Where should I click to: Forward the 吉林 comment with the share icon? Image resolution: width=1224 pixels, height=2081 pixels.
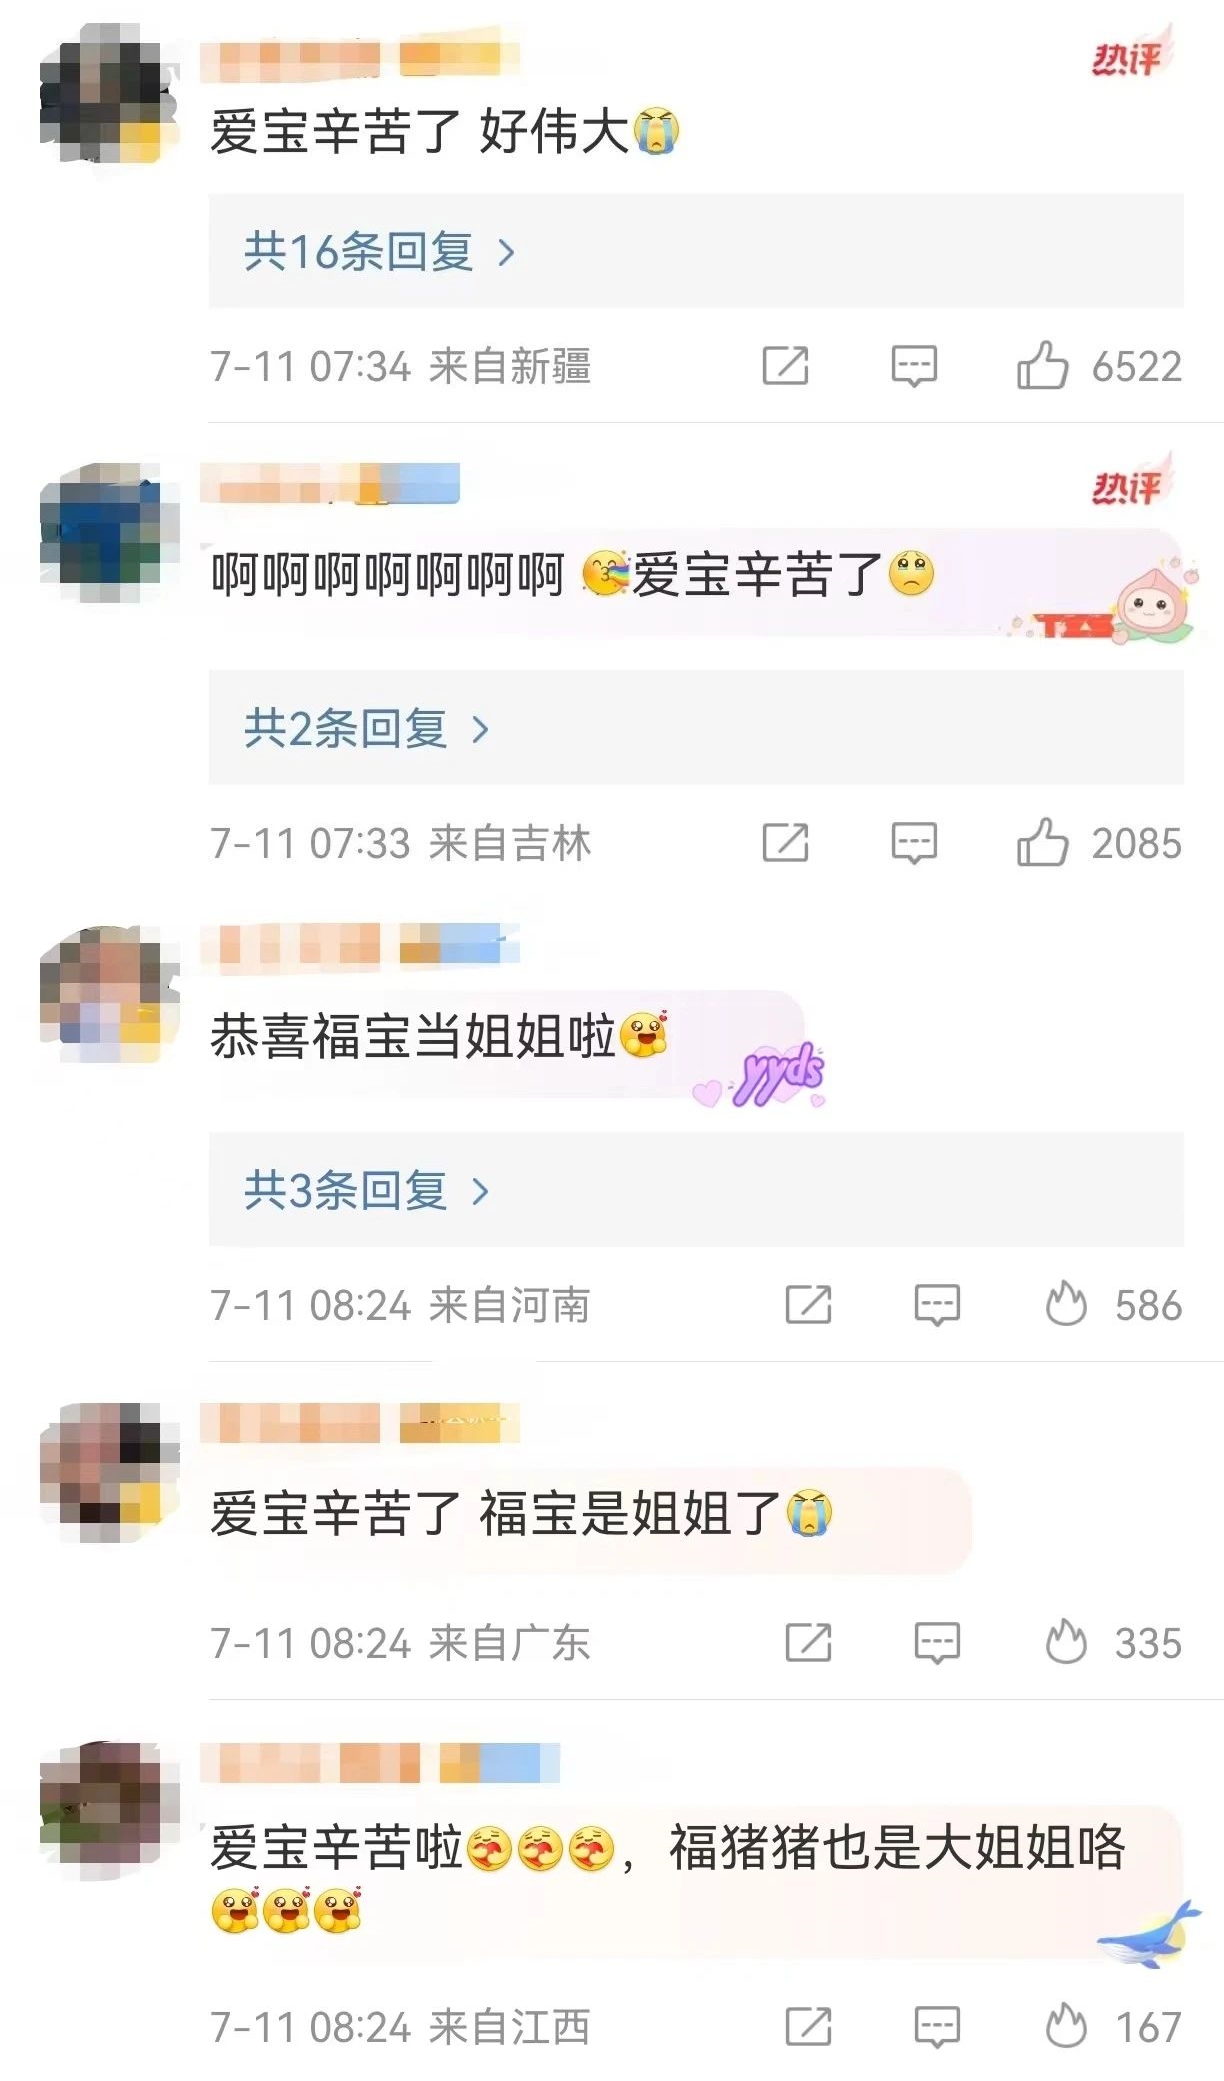786,842
